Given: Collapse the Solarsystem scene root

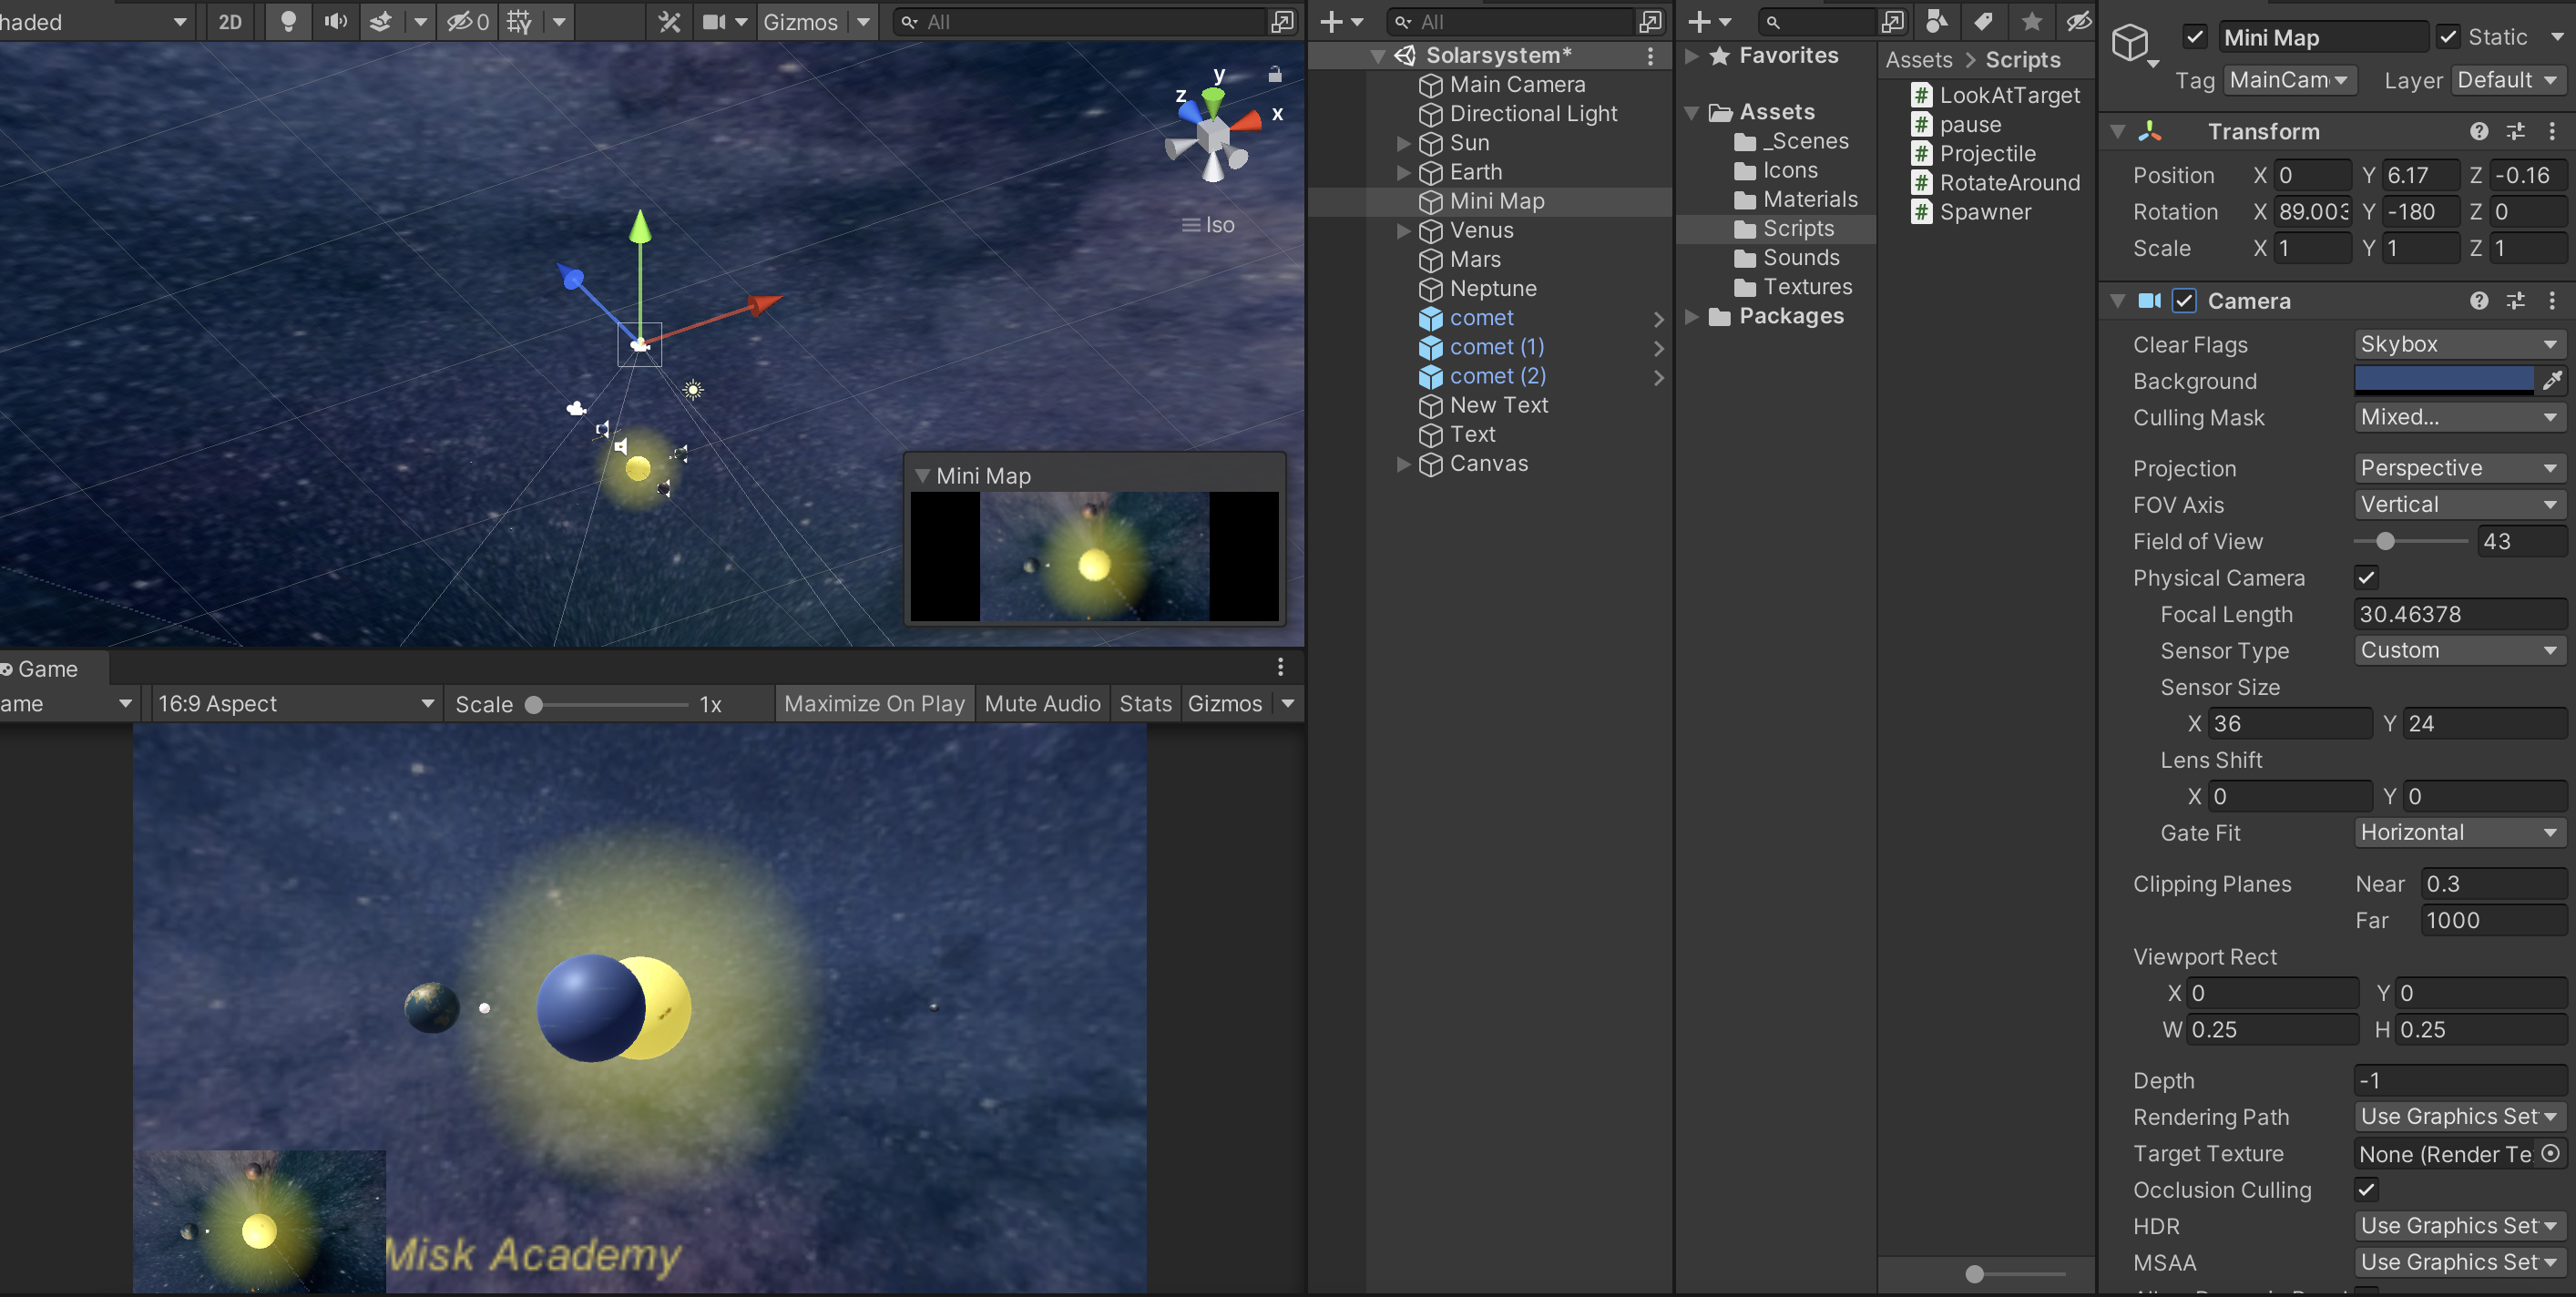Looking at the screenshot, I should (1378, 56).
